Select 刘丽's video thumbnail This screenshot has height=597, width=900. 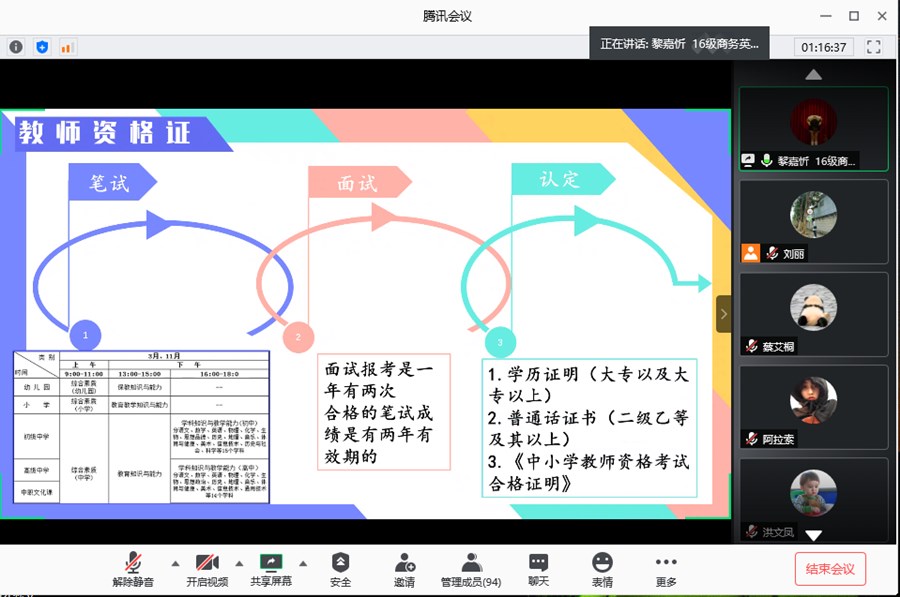(x=813, y=222)
